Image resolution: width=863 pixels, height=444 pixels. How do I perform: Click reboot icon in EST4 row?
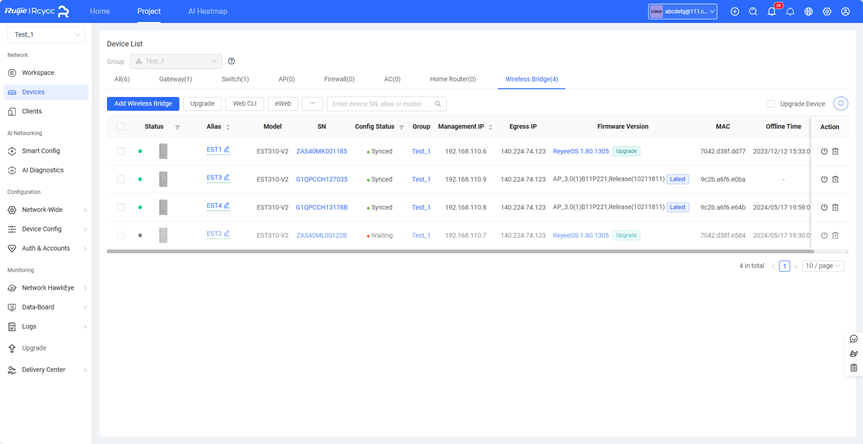tap(824, 207)
